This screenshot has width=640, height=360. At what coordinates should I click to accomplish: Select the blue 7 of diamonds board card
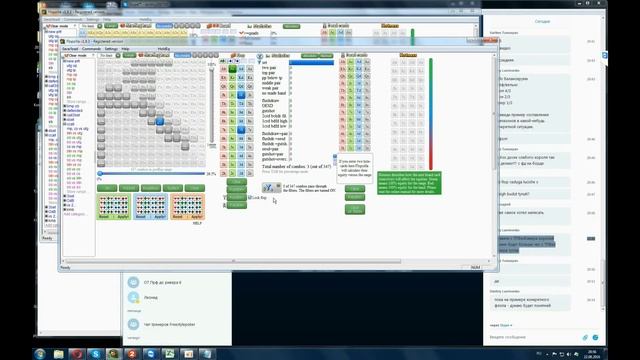tap(241, 129)
